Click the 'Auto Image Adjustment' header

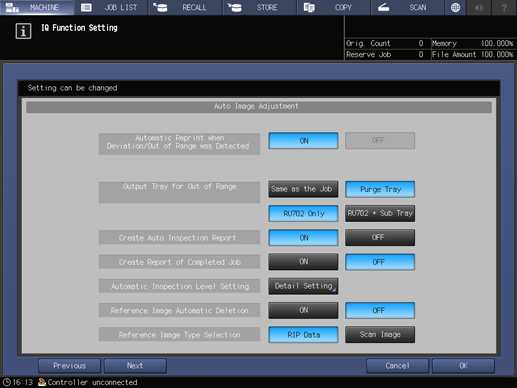click(x=259, y=107)
